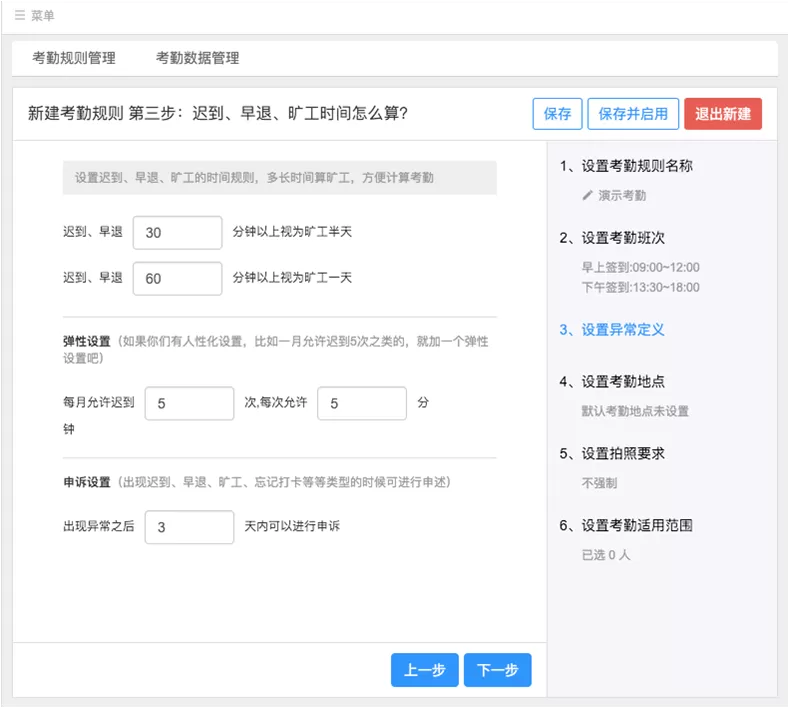Focus the full-day absence field showing 60
This screenshot has height=708, width=789.
pyautogui.click(x=177, y=278)
